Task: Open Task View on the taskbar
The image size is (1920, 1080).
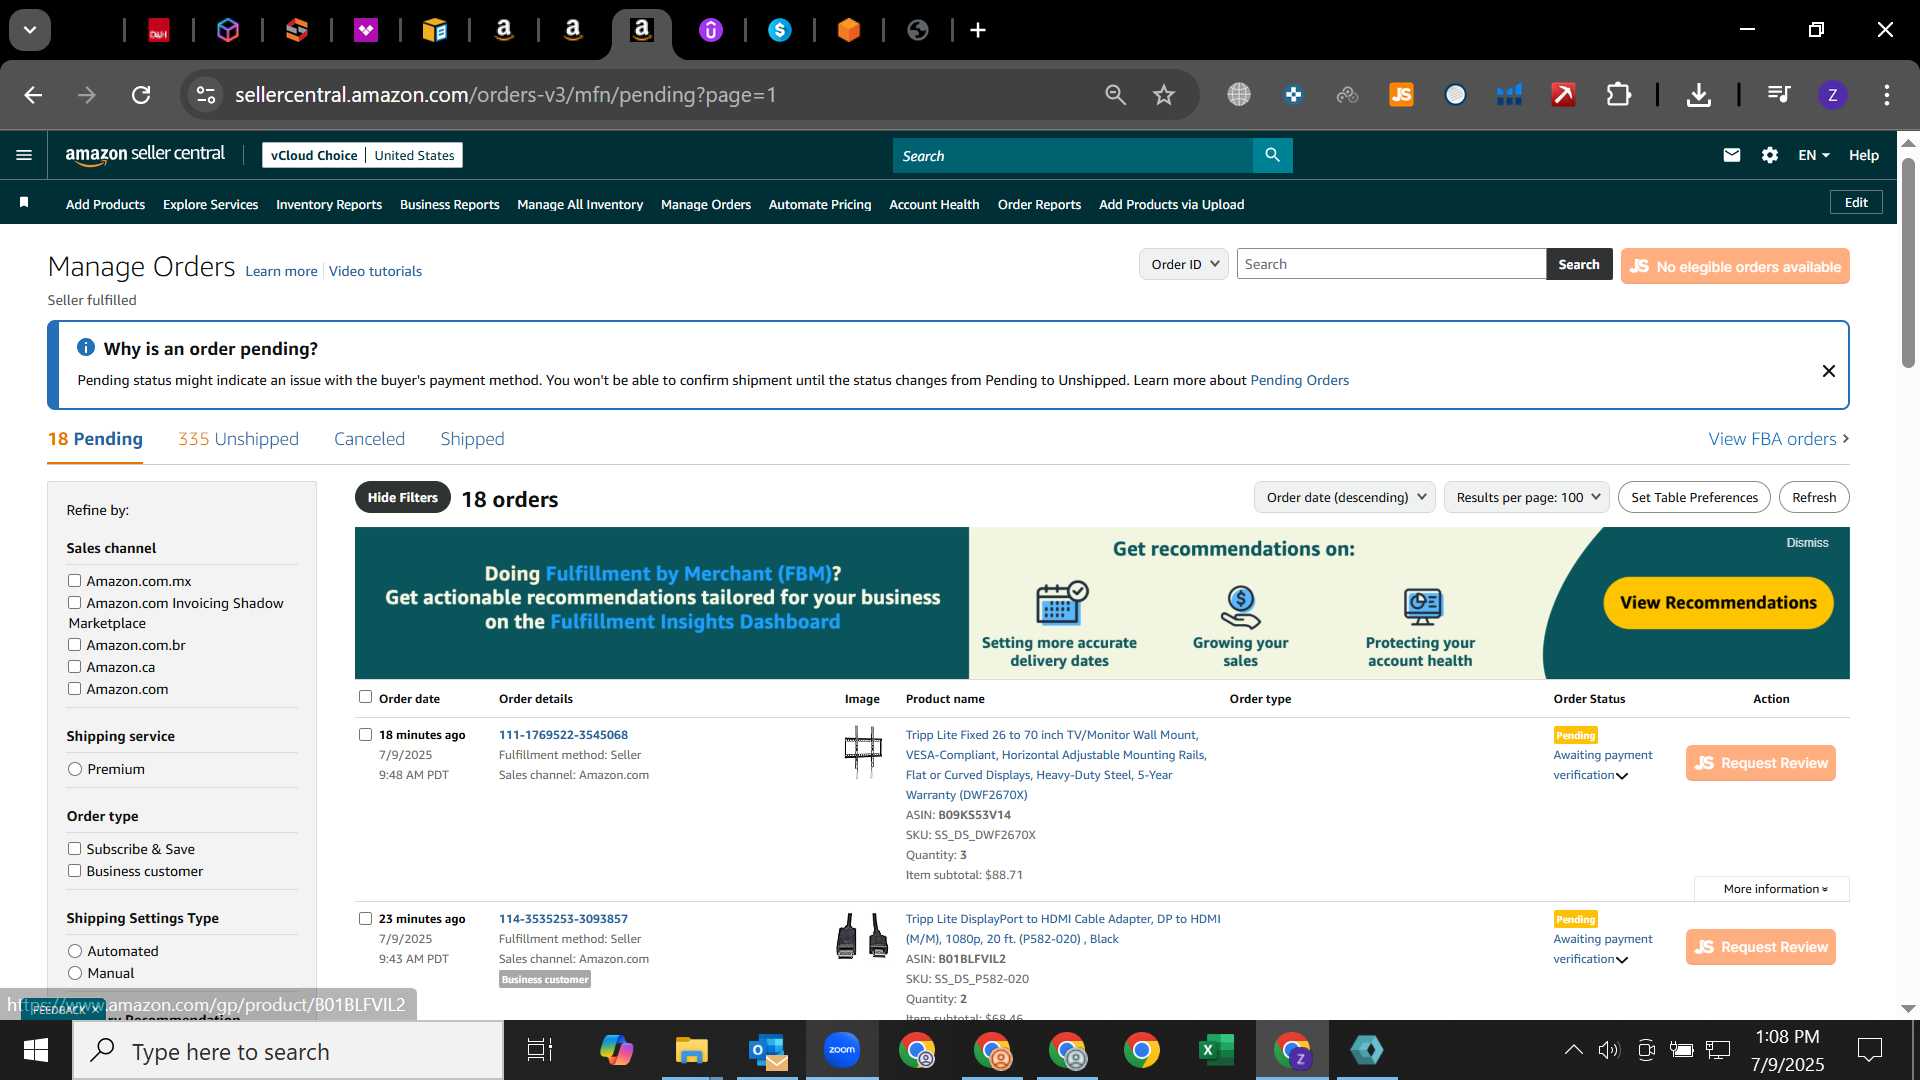Action: click(x=540, y=1050)
